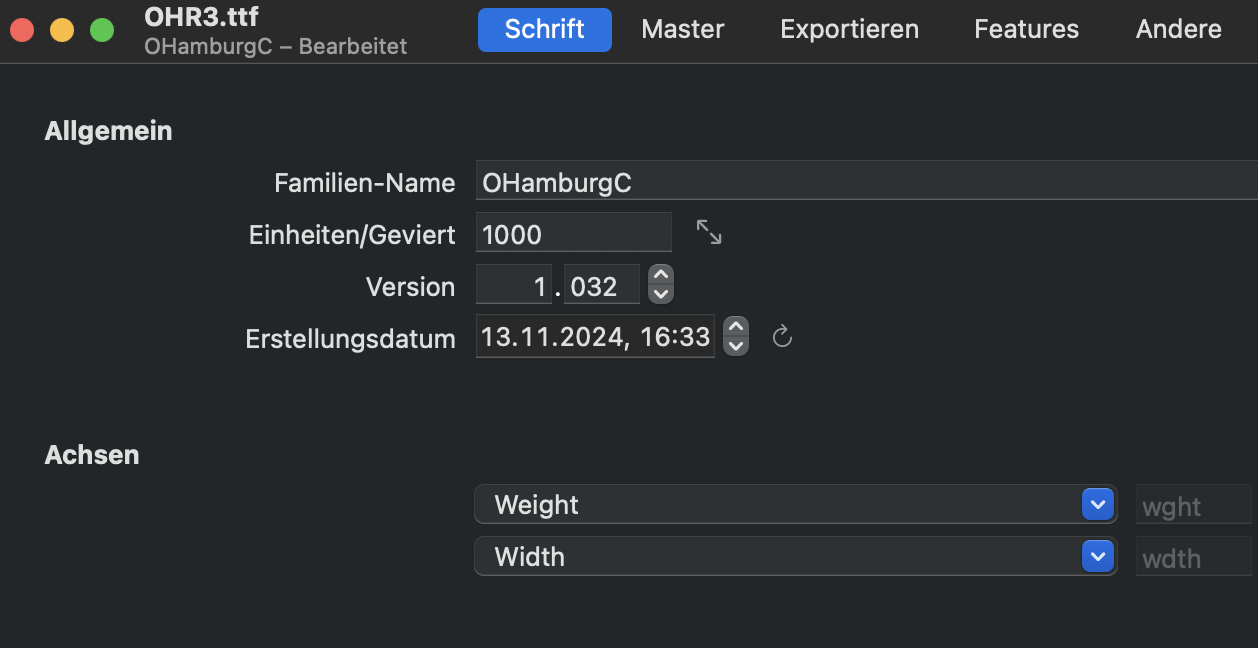Click the wght axis tag field

click(1194, 505)
